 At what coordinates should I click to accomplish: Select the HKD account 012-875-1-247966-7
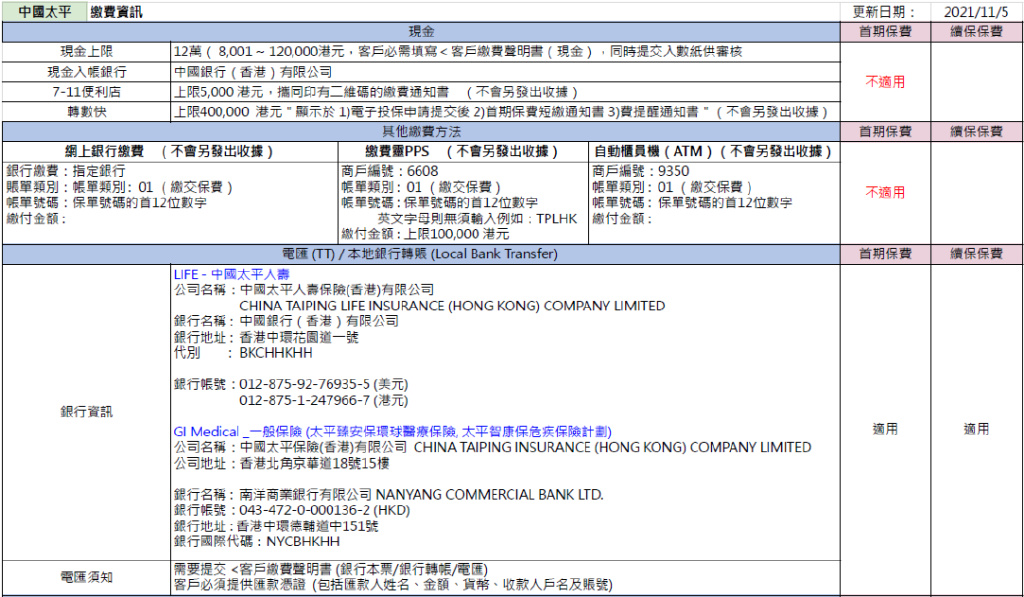click(323, 400)
